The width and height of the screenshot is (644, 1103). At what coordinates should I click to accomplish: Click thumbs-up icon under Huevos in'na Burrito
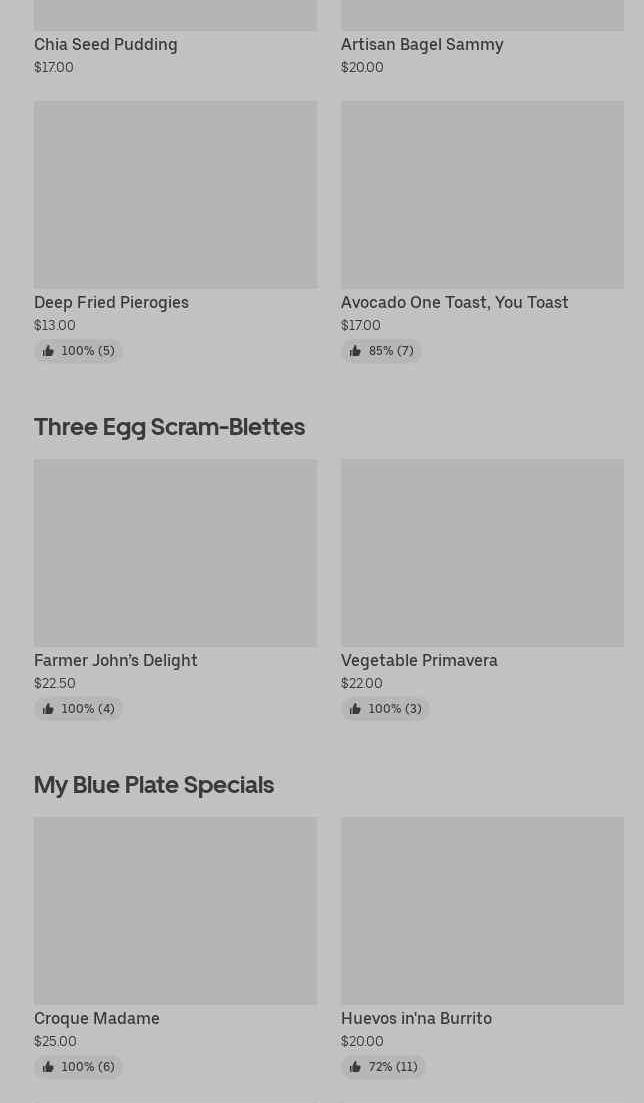tap(355, 1067)
